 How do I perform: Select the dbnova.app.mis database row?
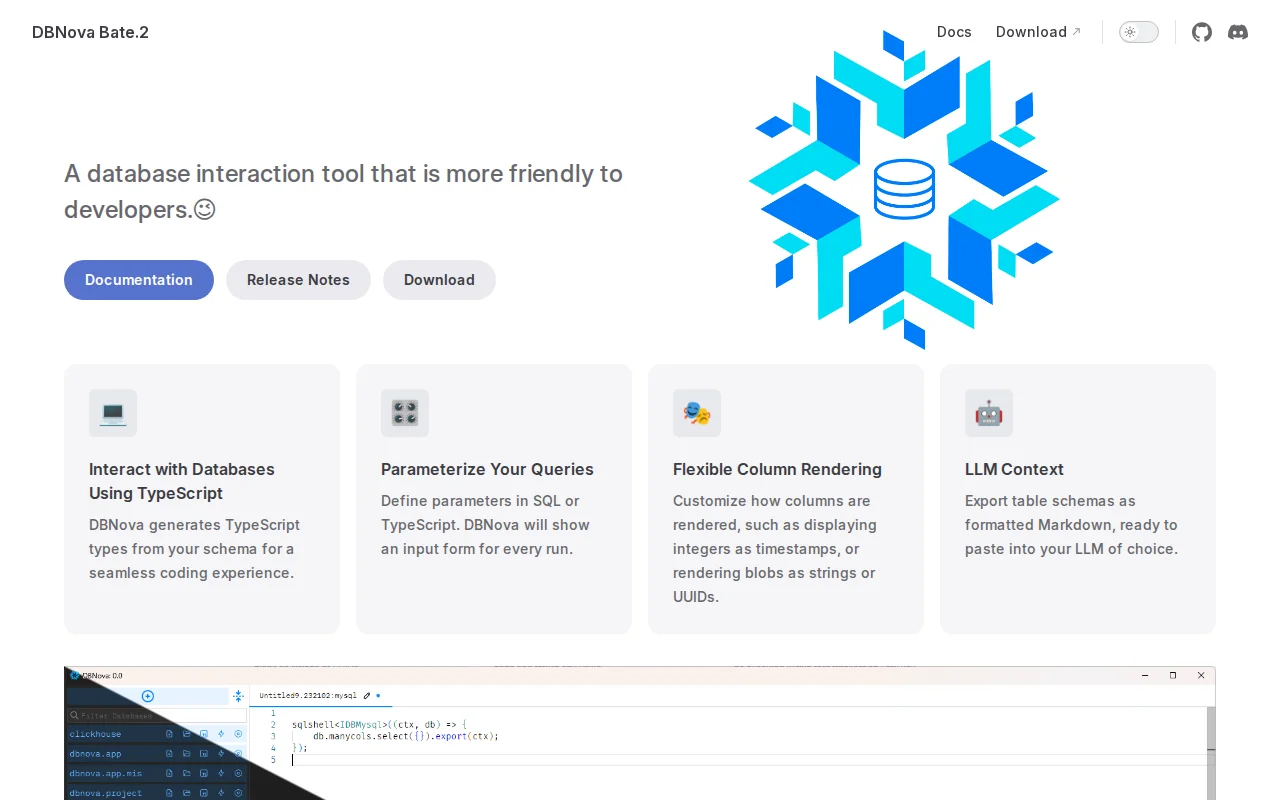click(x=156, y=773)
